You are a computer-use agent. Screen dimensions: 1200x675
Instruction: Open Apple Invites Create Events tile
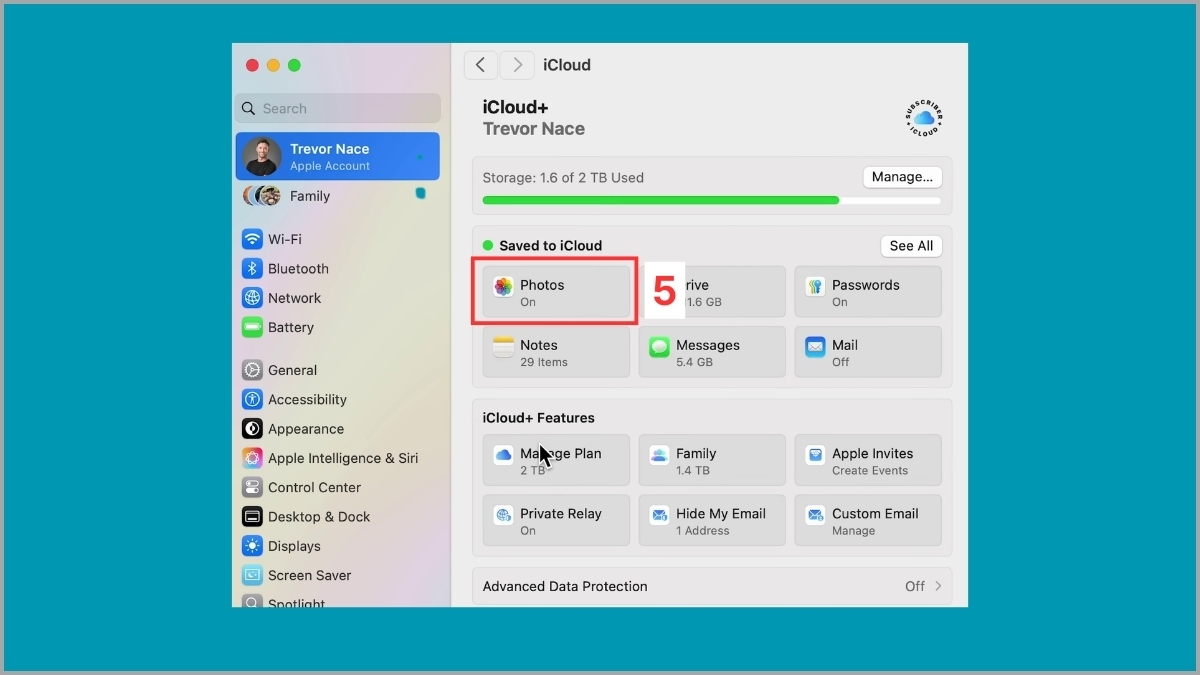[x=868, y=460]
